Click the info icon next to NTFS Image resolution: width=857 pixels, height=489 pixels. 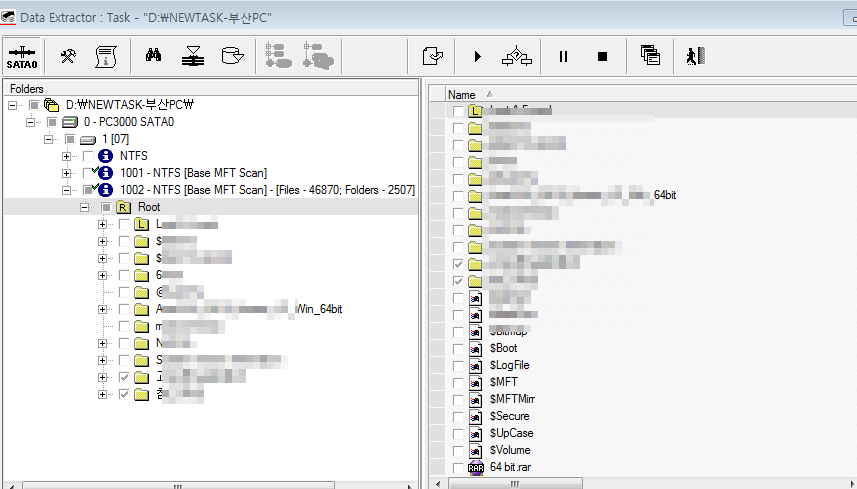[x=105, y=156]
